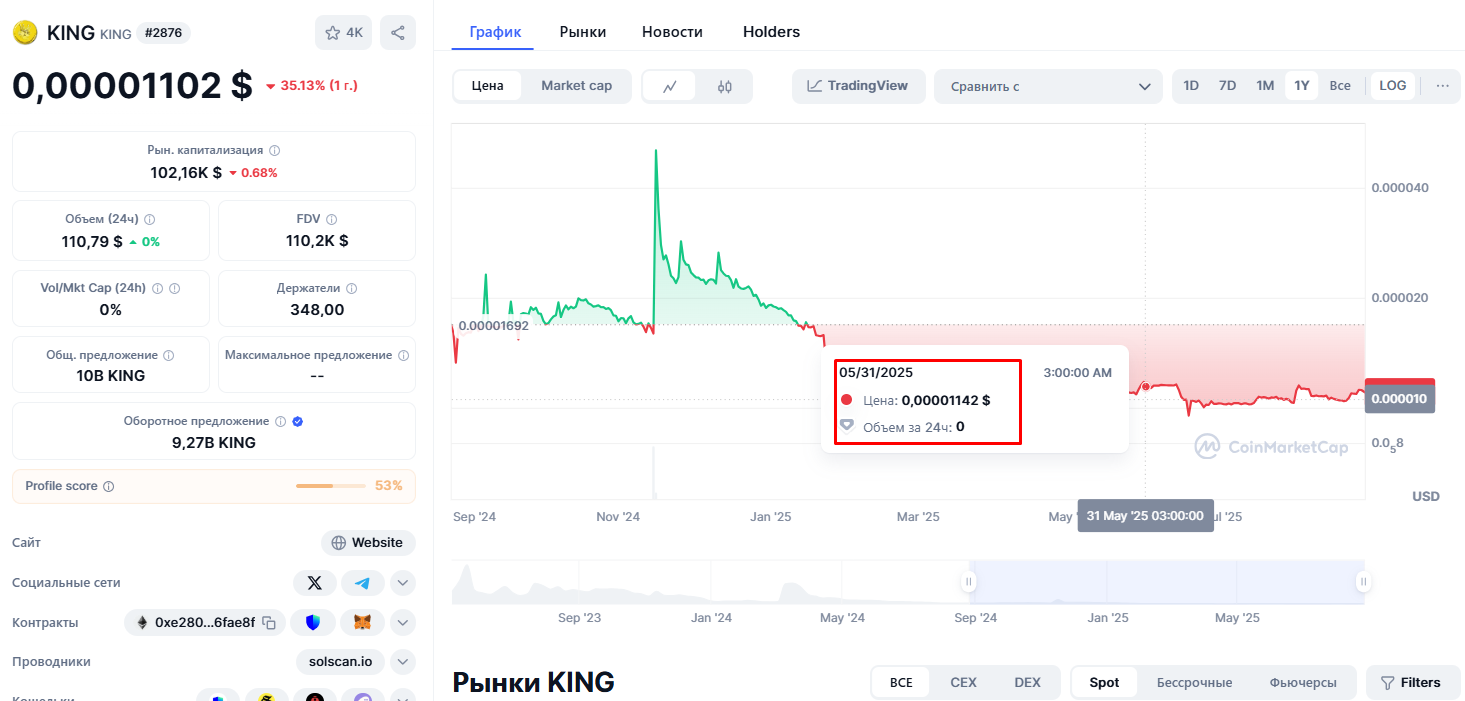Open the Новости tab
1465x701 pixels.
tap(672, 32)
